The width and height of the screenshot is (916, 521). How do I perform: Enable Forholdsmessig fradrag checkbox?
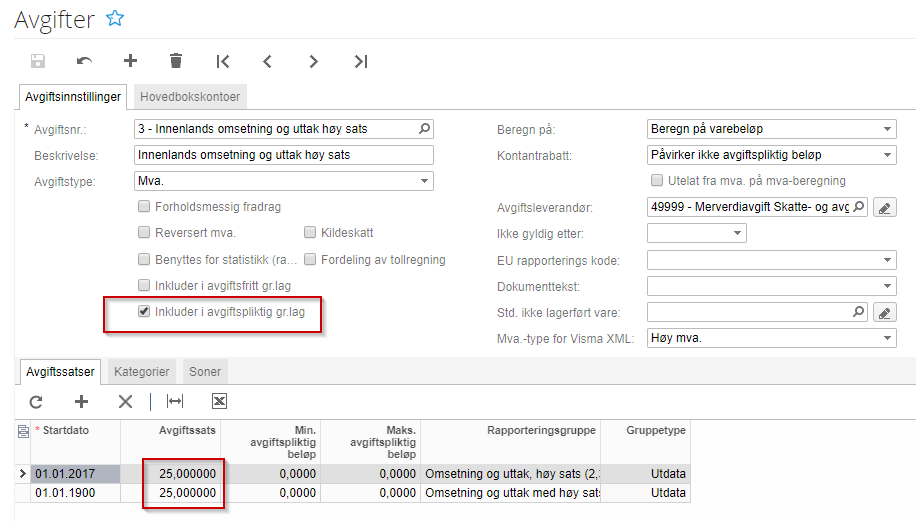(x=145, y=207)
